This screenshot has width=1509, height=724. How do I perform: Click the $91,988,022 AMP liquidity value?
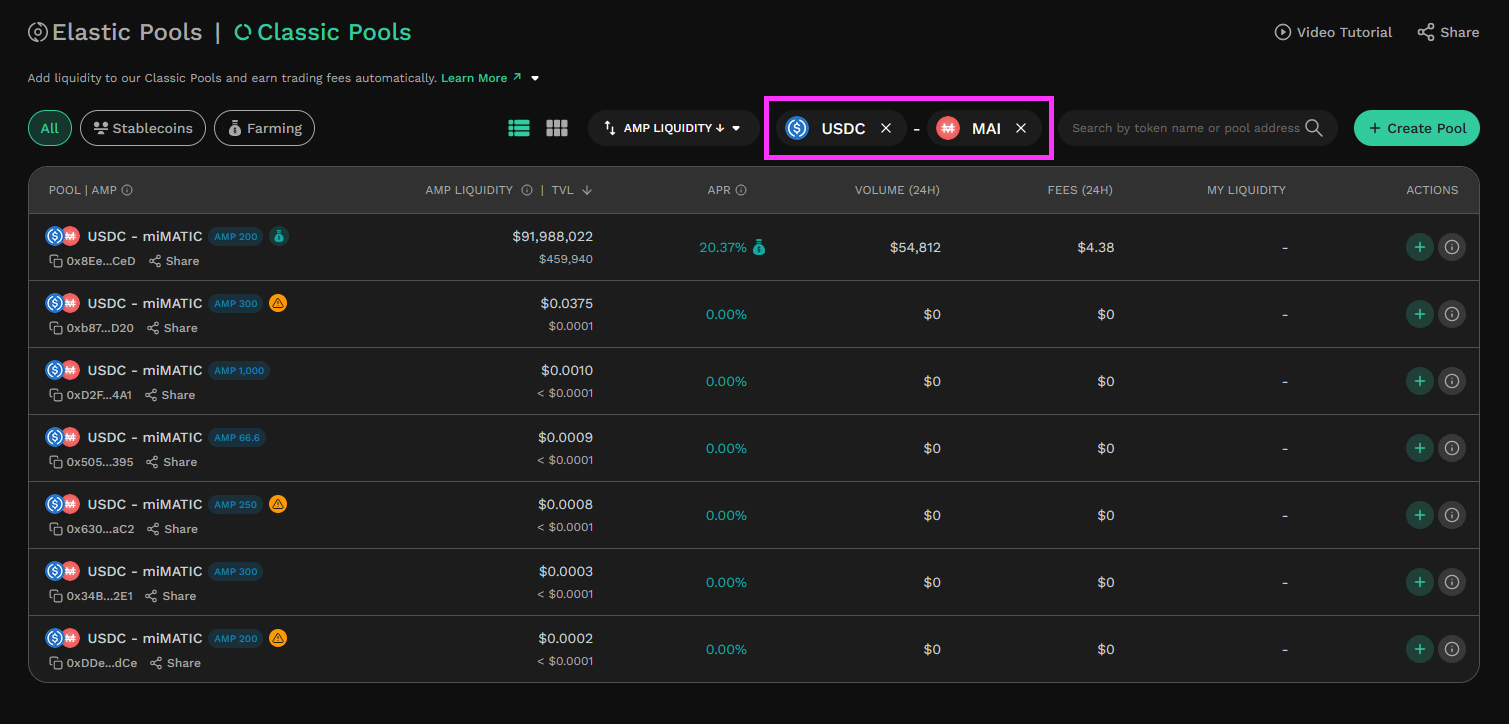553,236
